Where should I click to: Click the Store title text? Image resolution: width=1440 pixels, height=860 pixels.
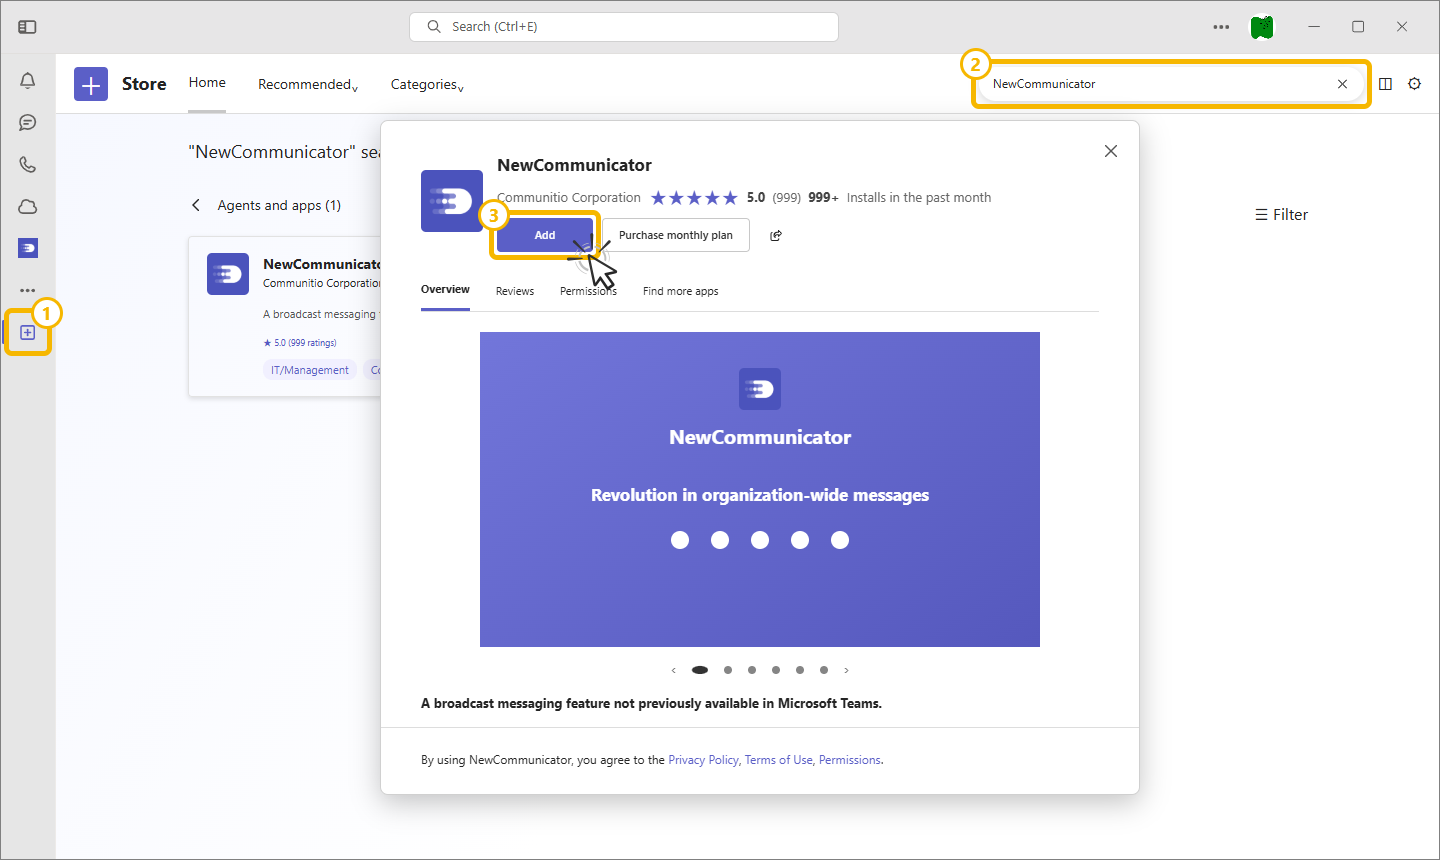pyautogui.click(x=144, y=84)
